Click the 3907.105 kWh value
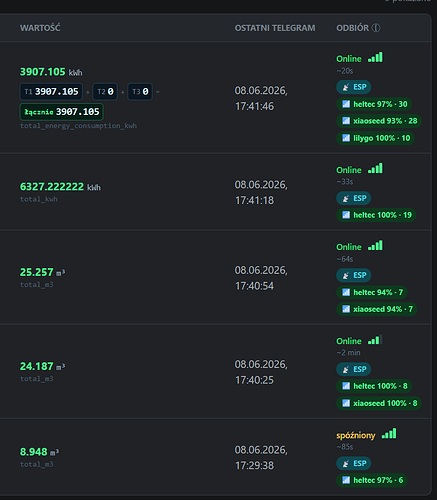This screenshot has height=500, width=437. [x=51, y=72]
